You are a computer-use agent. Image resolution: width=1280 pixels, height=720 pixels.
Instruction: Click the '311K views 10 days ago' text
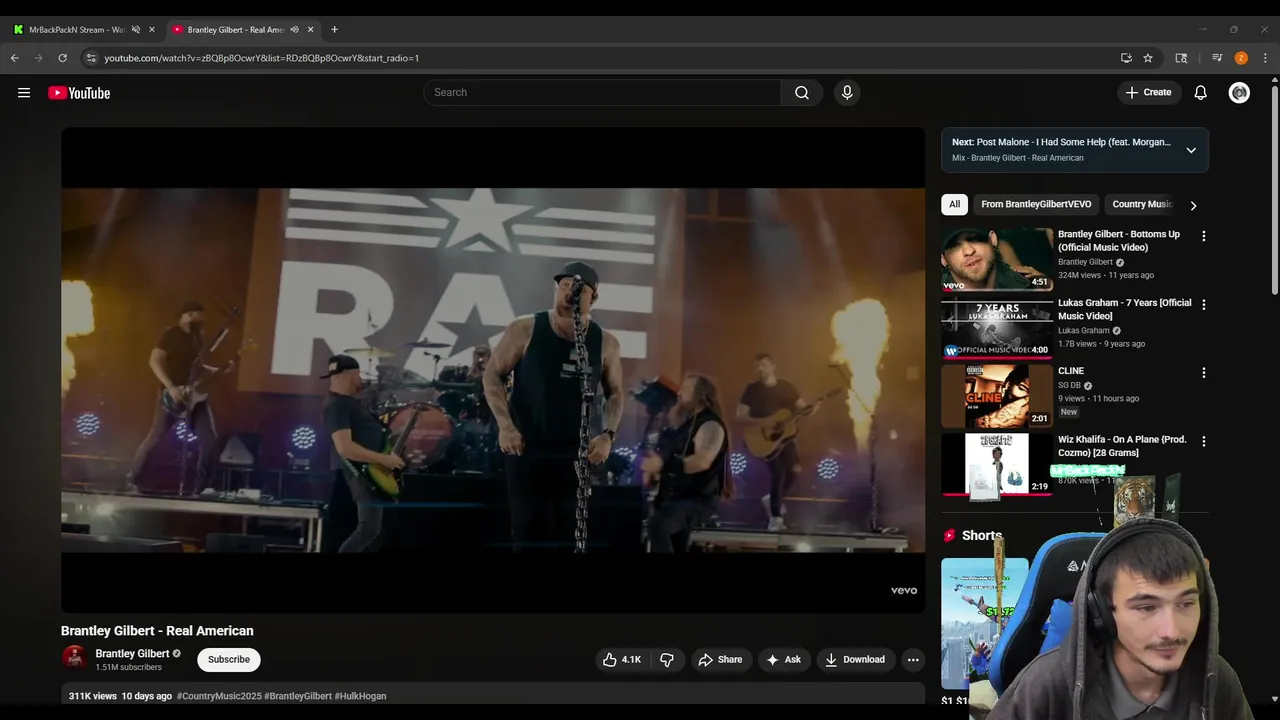(x=120, y=696)
